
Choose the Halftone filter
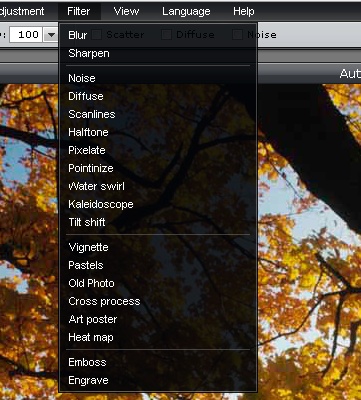(x=158, y=132)
